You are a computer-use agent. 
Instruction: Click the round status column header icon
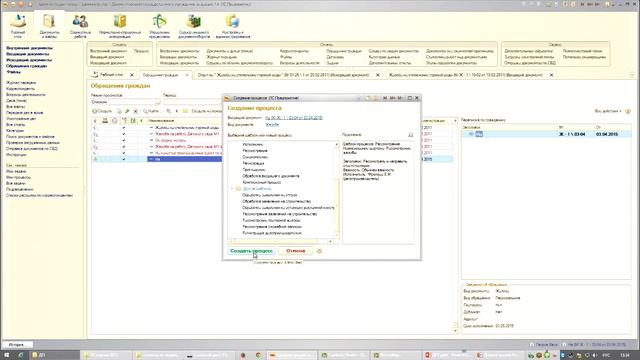click(115, 121)
